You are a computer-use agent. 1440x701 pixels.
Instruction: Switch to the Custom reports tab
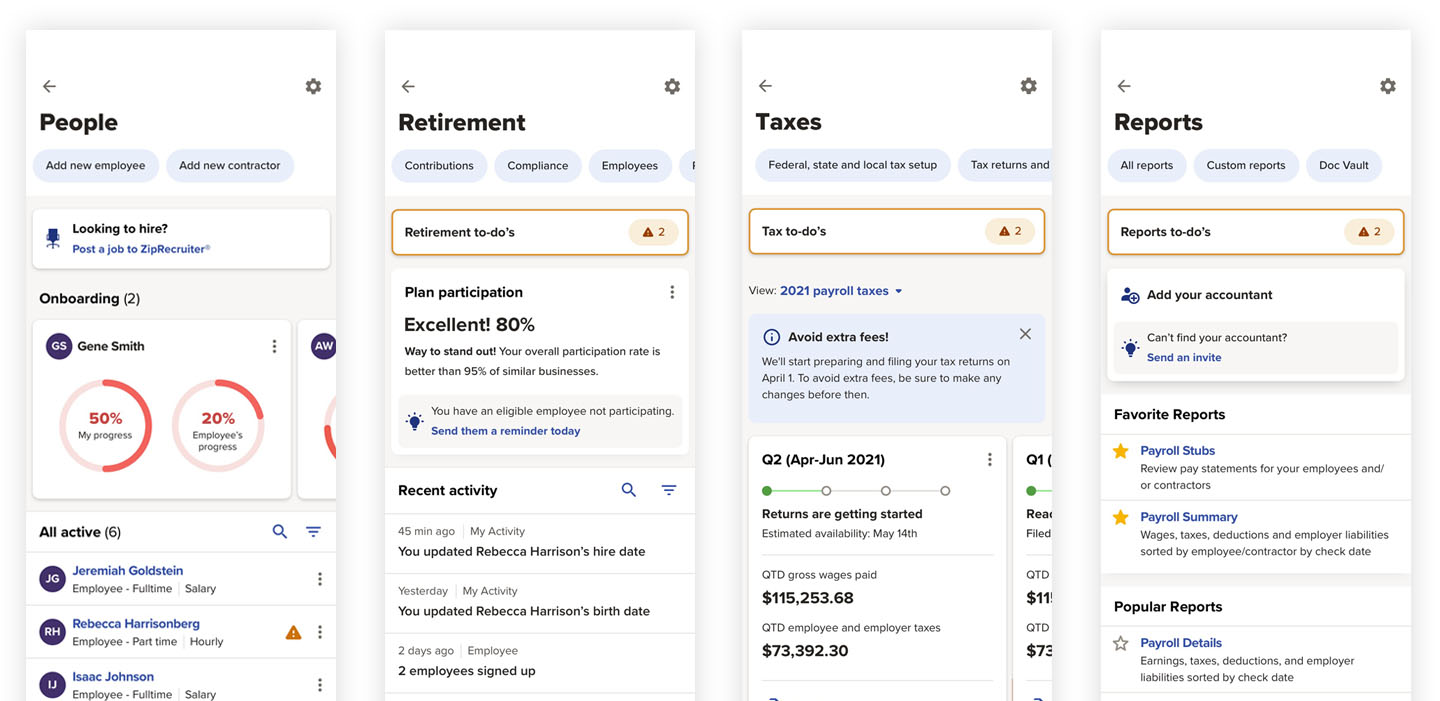pyautogui.click(x=1246, y=166)
